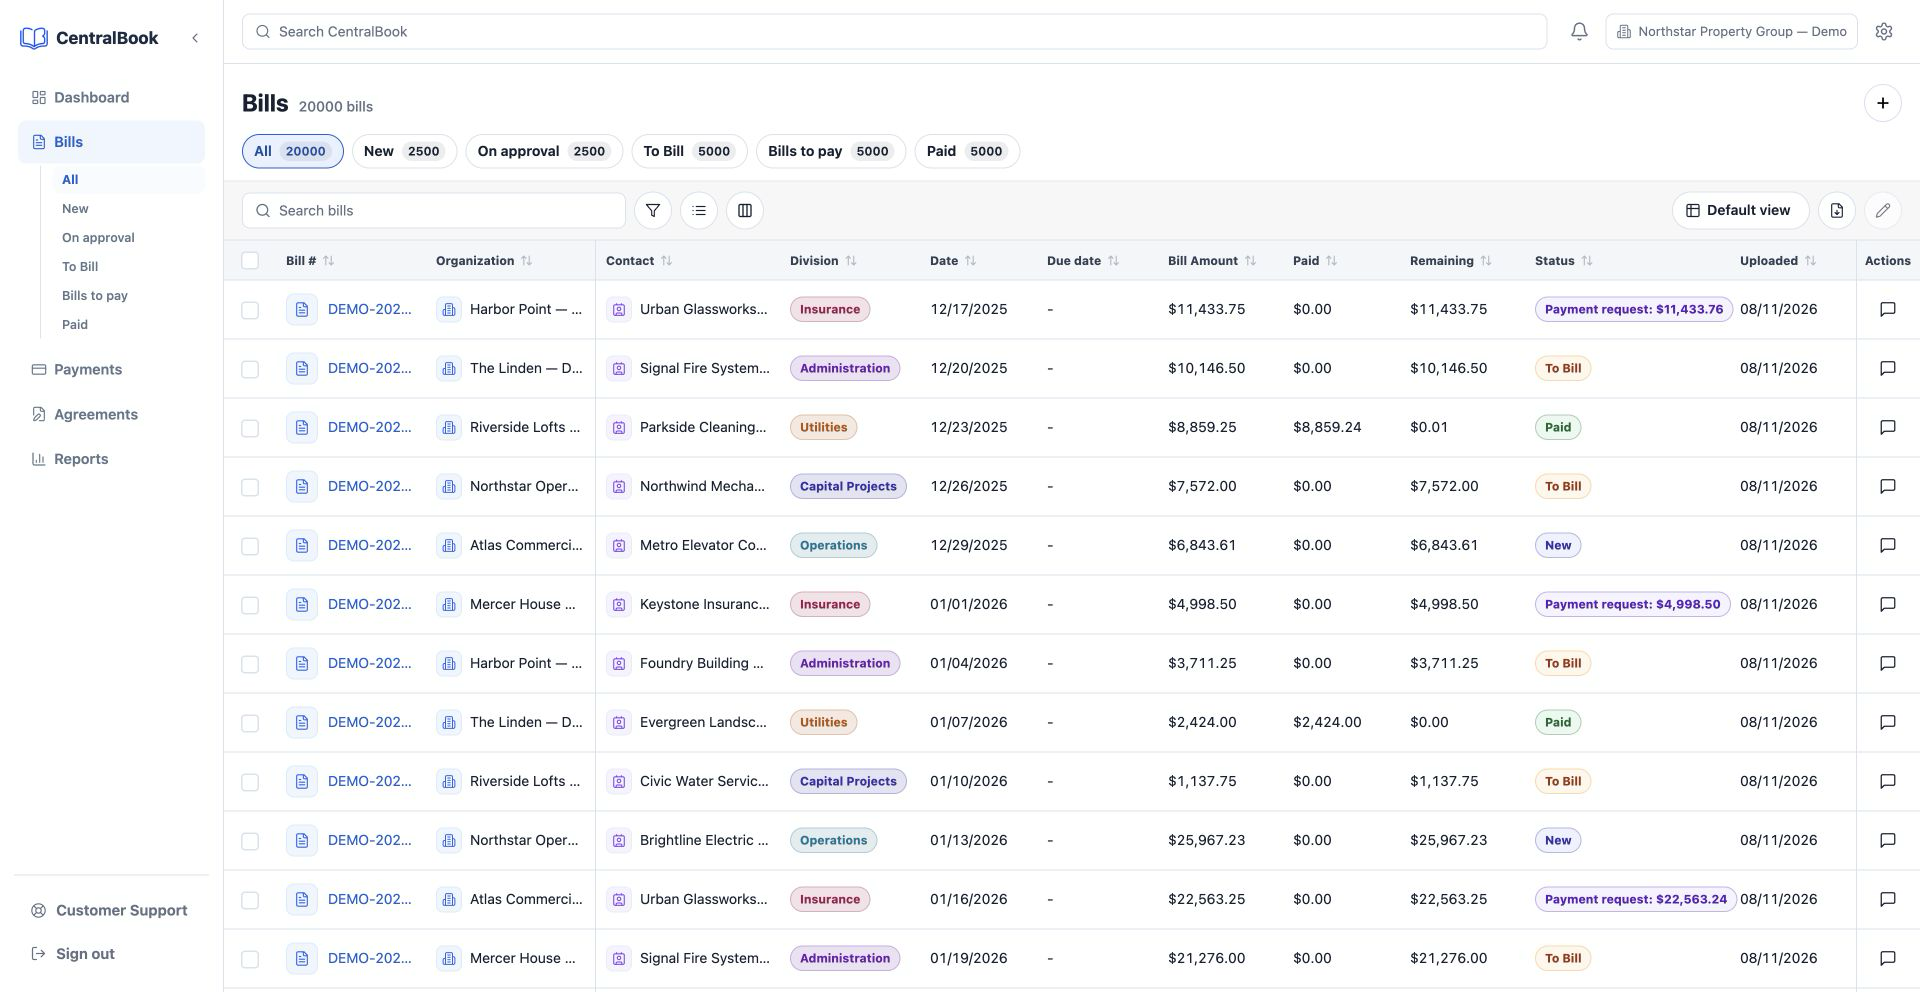Open Payments in the sidebar
The width and height of the screenshot is (1920, 992).
[x=88, y=370]
